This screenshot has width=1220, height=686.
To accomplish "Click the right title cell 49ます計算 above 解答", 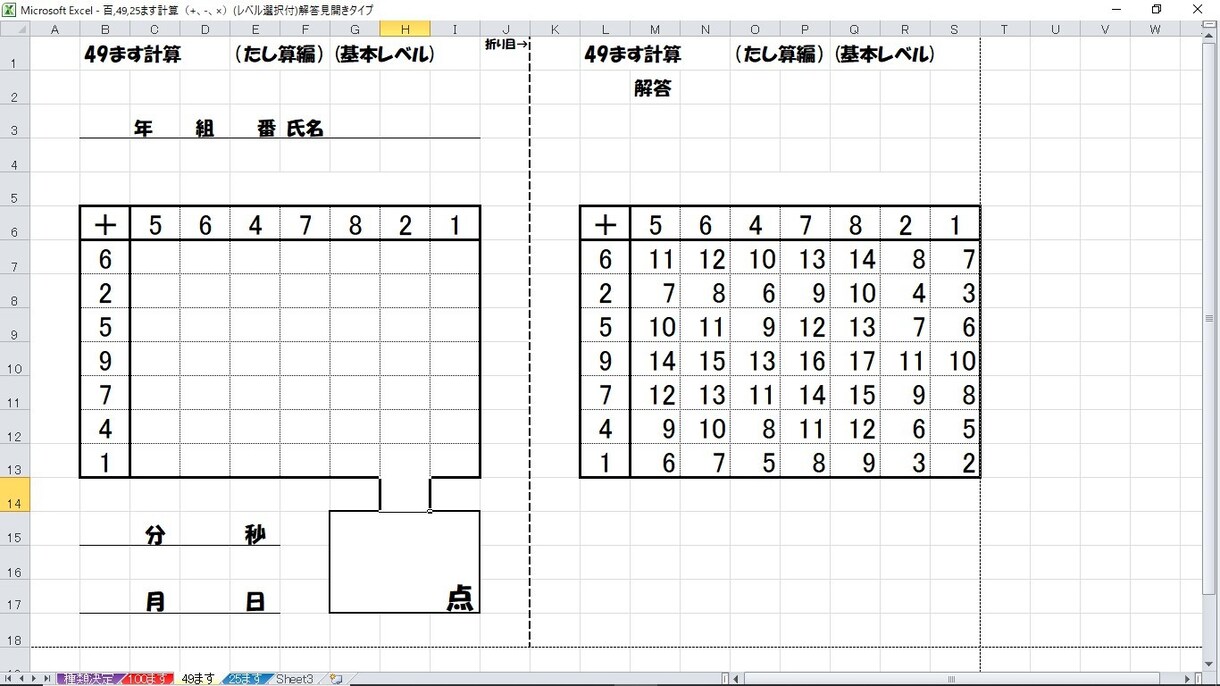I will 632,54.
